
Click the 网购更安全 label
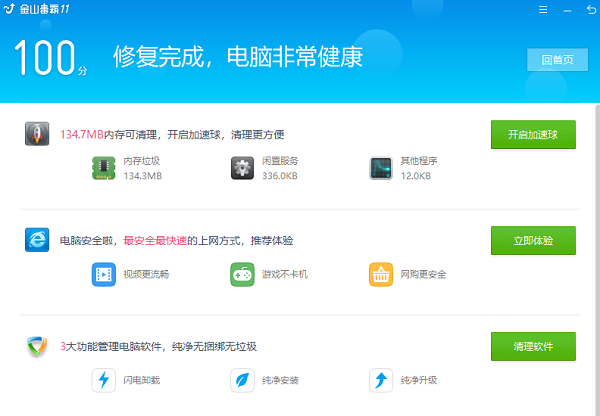[423, 274]
